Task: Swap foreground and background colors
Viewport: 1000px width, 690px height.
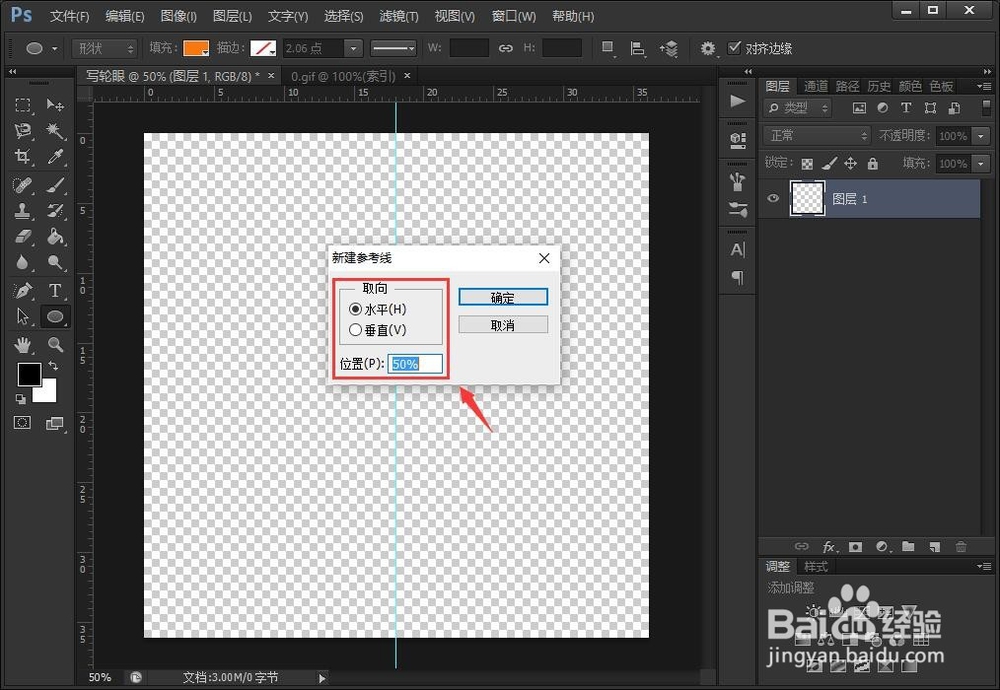Action: (54, 366)
